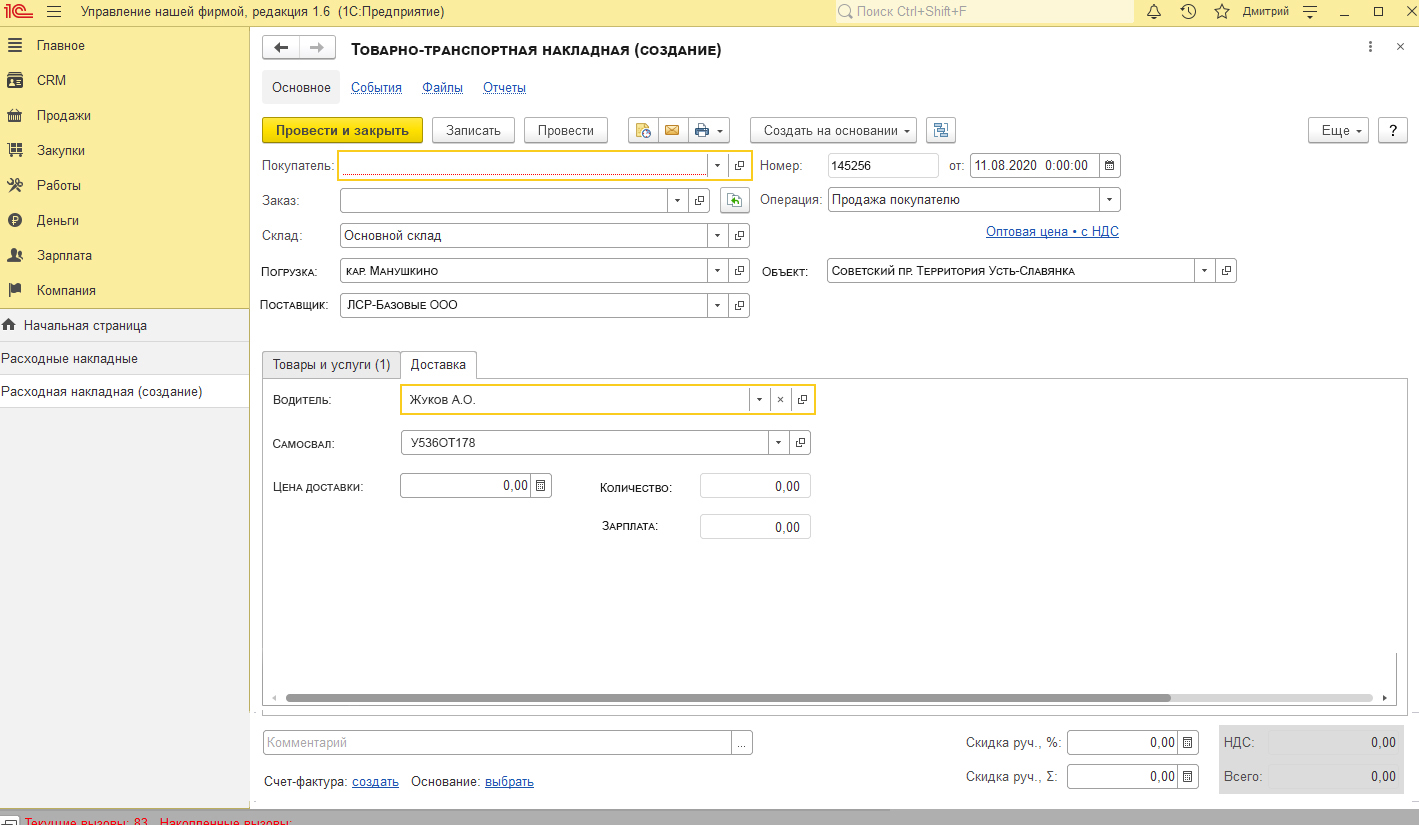Open notifications bell icon in the title bar
The width and height of the screenshot is (1419, 825).
pos(1154,12)
